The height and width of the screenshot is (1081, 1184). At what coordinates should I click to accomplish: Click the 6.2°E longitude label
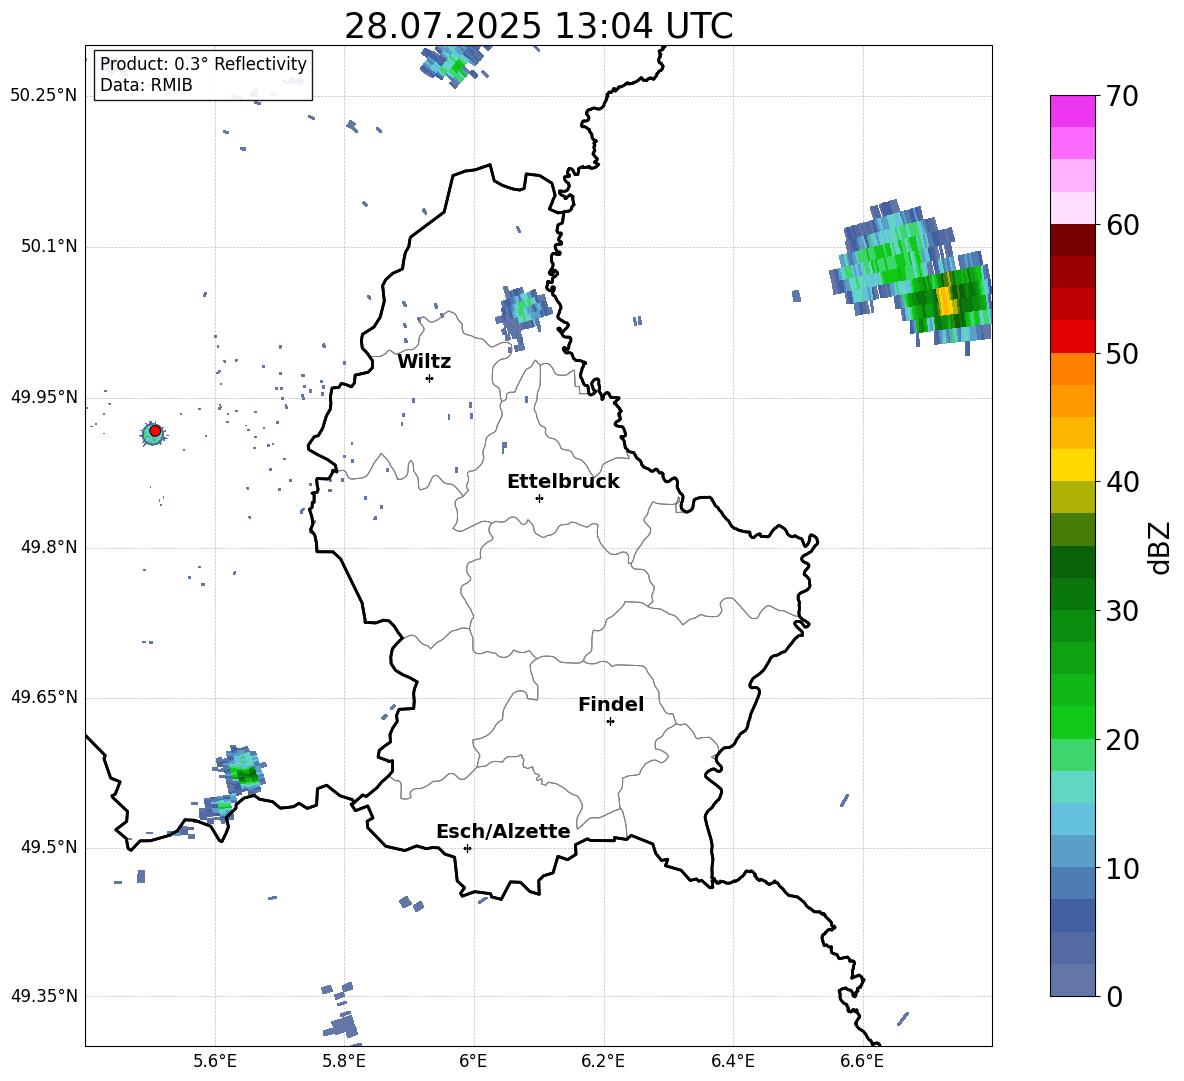point(603,1061)
